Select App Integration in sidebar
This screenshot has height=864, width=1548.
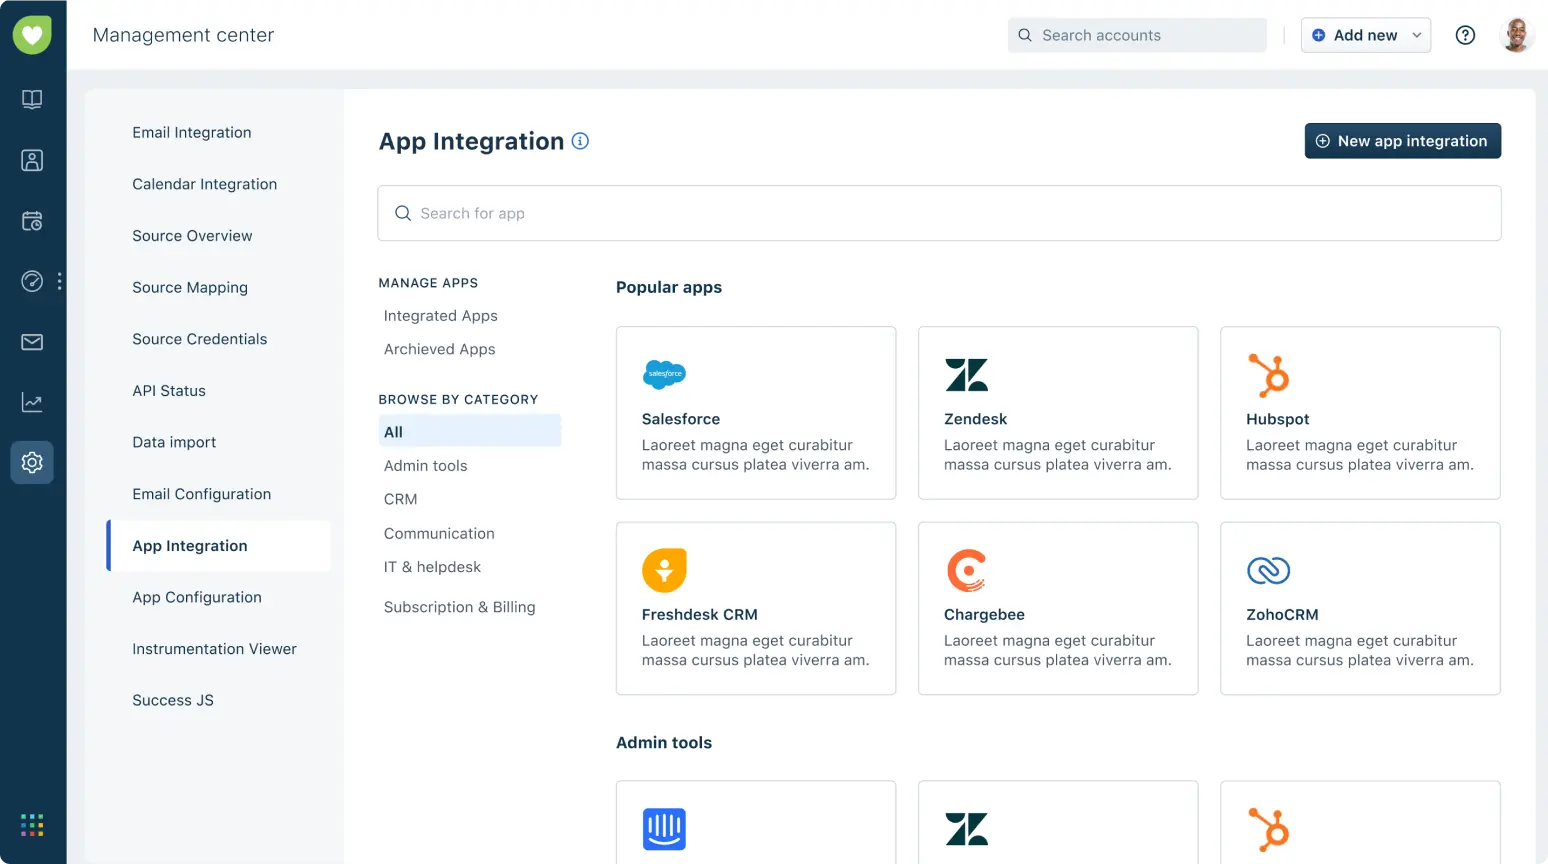pyautogui.click(x=218, y=546)
